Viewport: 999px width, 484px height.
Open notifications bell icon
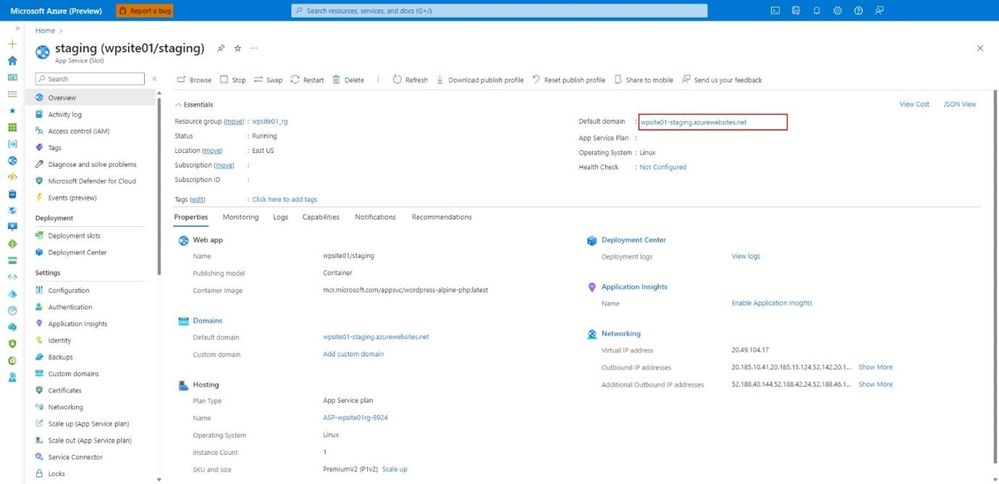tap(817, 11)
